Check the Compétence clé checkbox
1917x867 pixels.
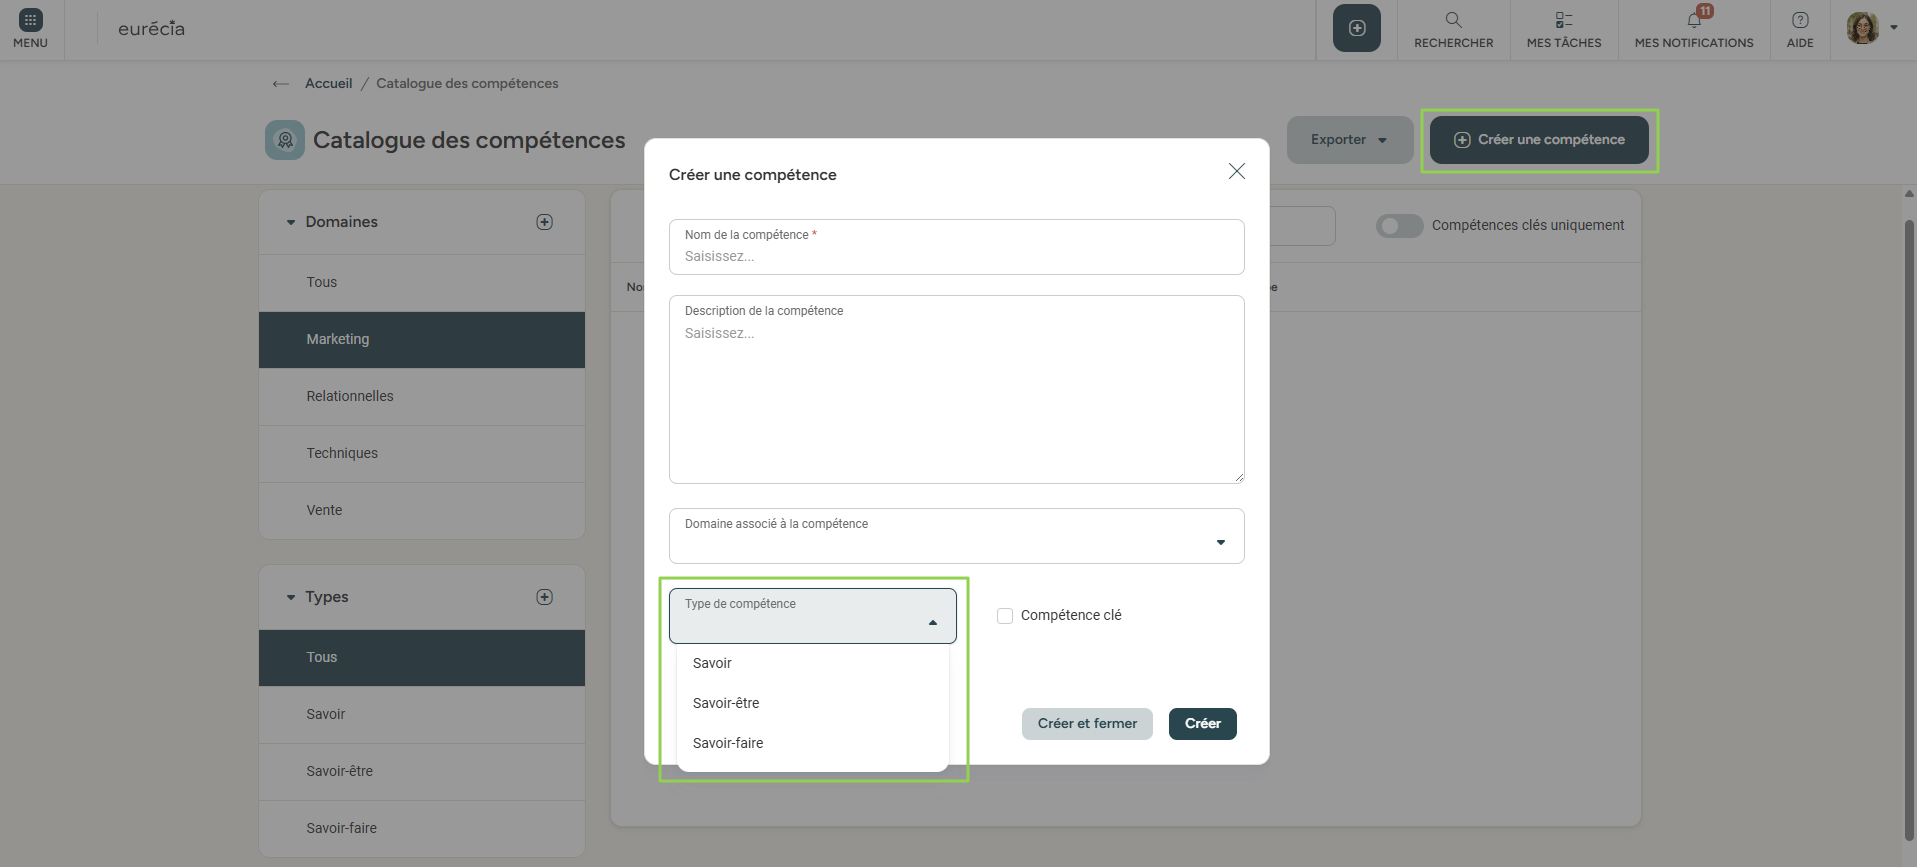pyautogui.click(x=1005, y=616)
